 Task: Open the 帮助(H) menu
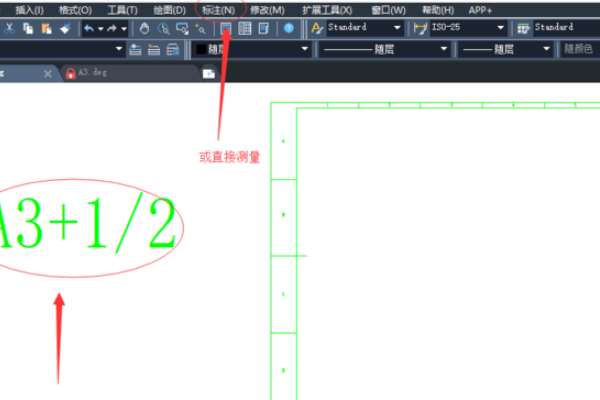point(438,10)
